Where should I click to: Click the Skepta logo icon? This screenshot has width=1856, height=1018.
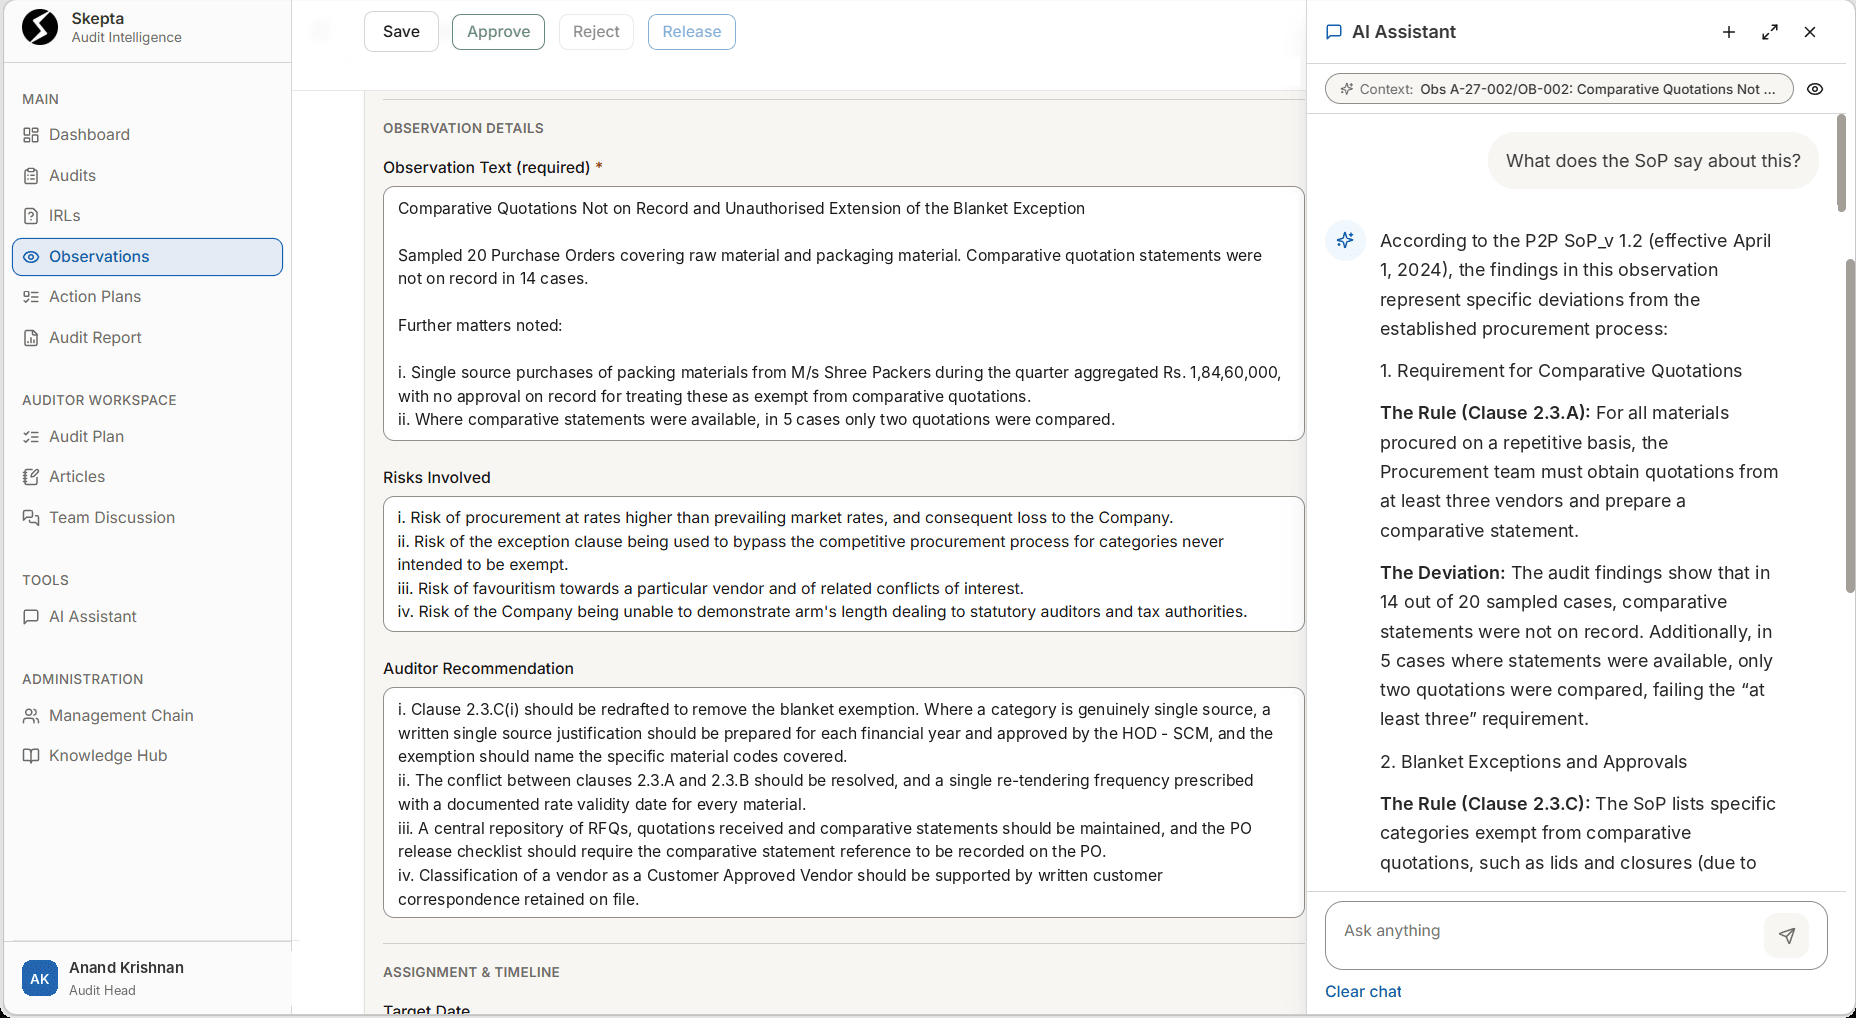coord(40,27)
